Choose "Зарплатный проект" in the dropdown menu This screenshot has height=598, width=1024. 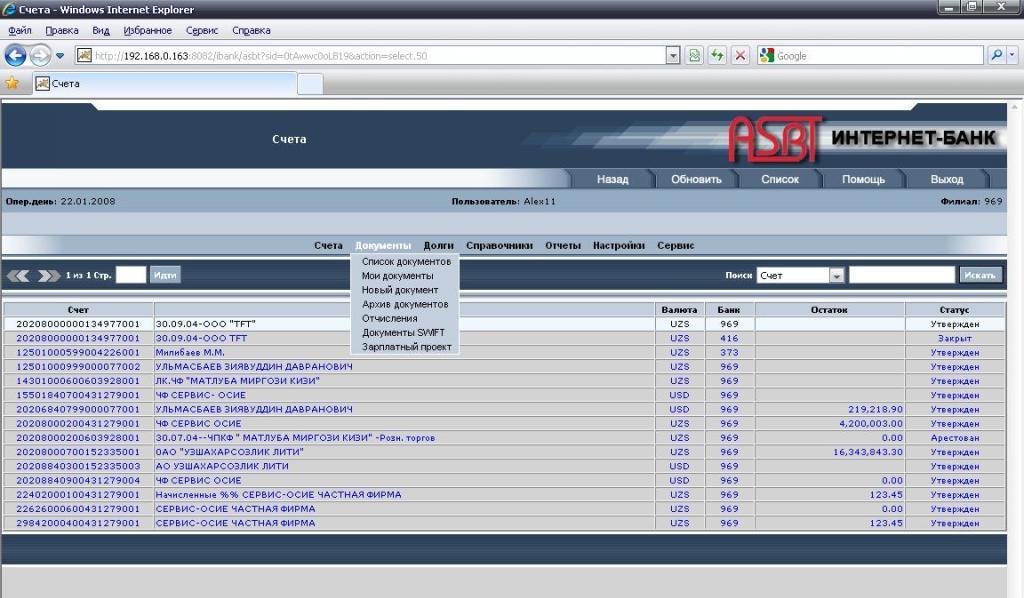click(x=407, y=347)
